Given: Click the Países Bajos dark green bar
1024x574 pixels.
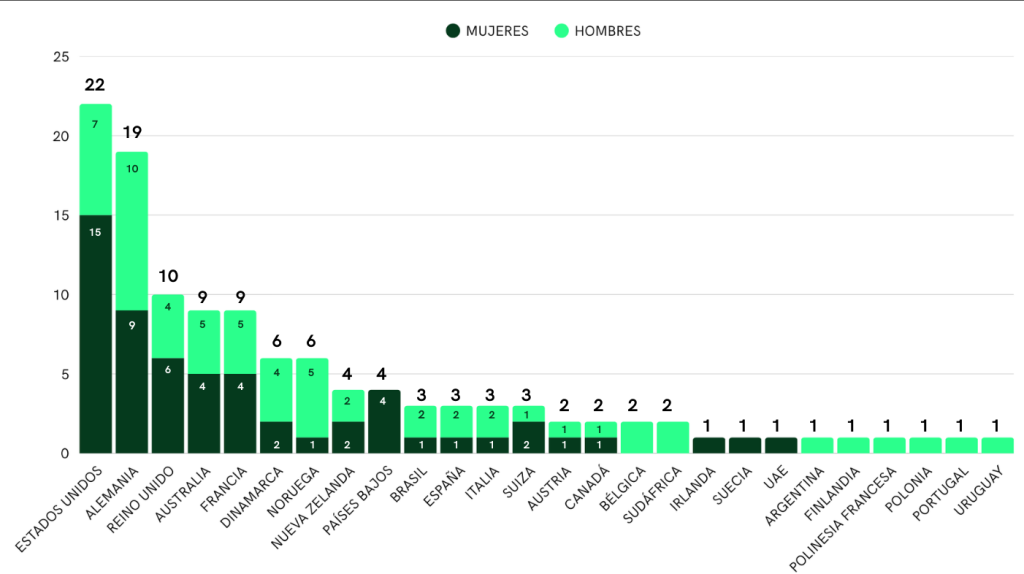Looking at the screenshot, I should point(383,421).
